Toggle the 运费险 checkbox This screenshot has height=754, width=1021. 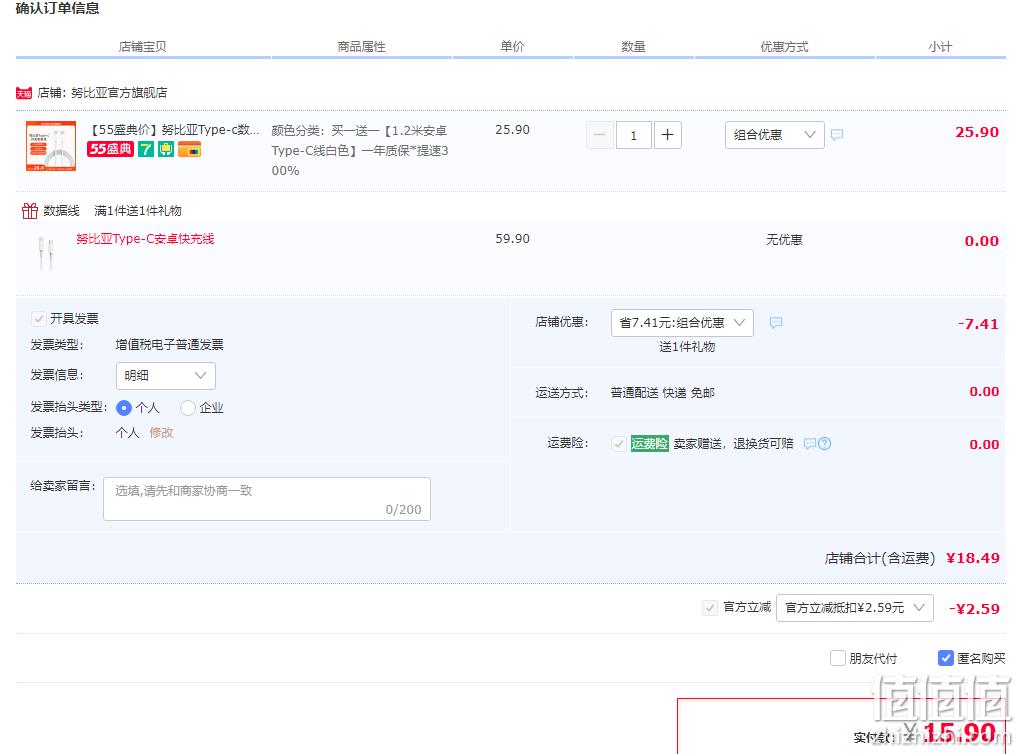619,444
